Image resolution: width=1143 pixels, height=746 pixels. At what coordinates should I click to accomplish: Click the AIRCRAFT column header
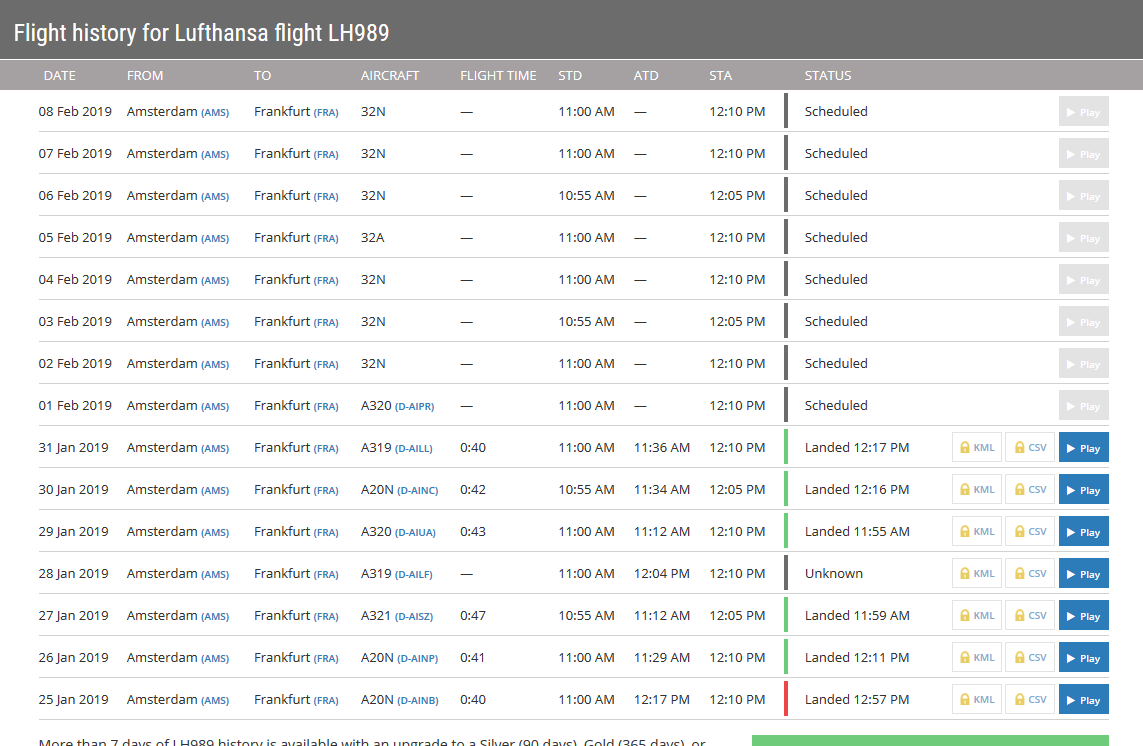click(390, 75)
